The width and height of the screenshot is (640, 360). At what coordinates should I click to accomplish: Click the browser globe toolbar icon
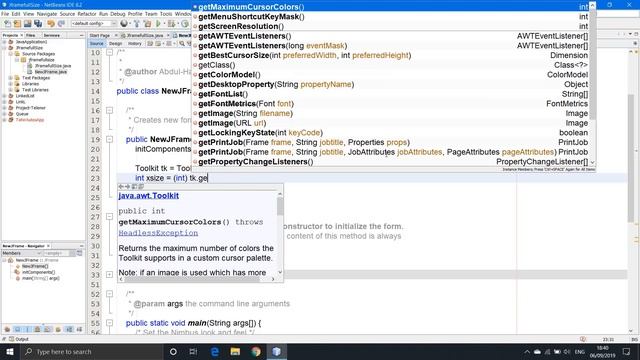pos(124,24)
